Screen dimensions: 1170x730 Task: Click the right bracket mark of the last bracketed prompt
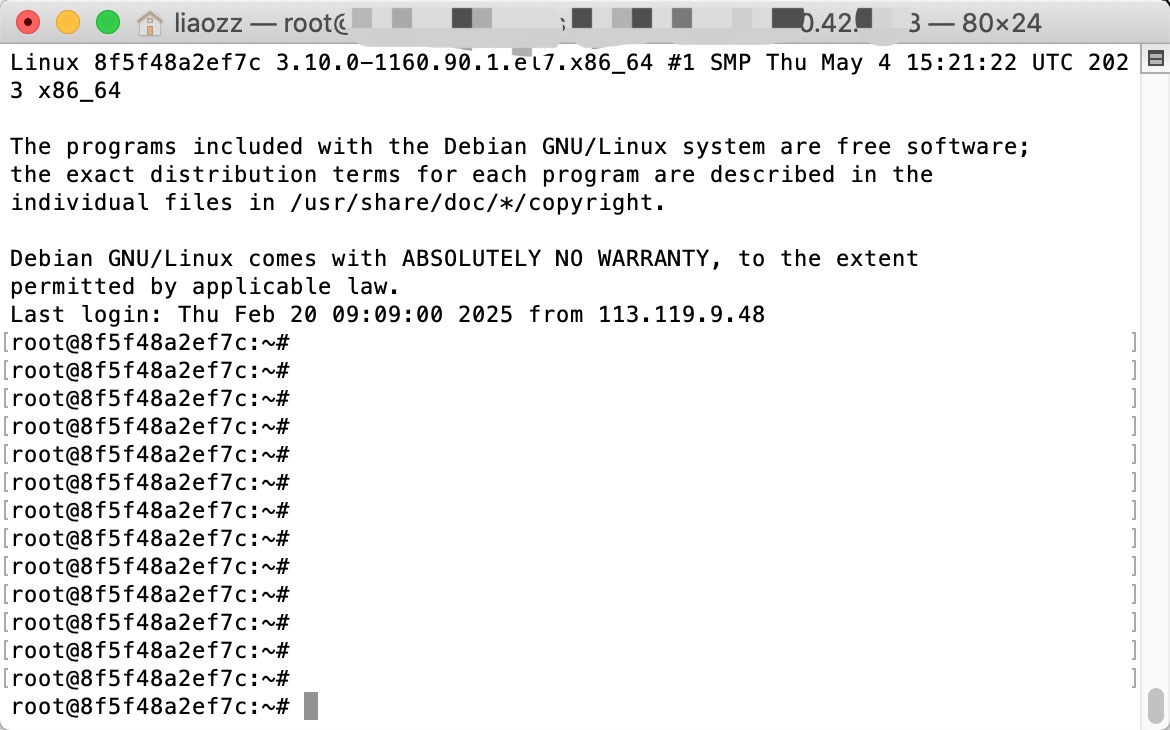tap(1133, 678)
